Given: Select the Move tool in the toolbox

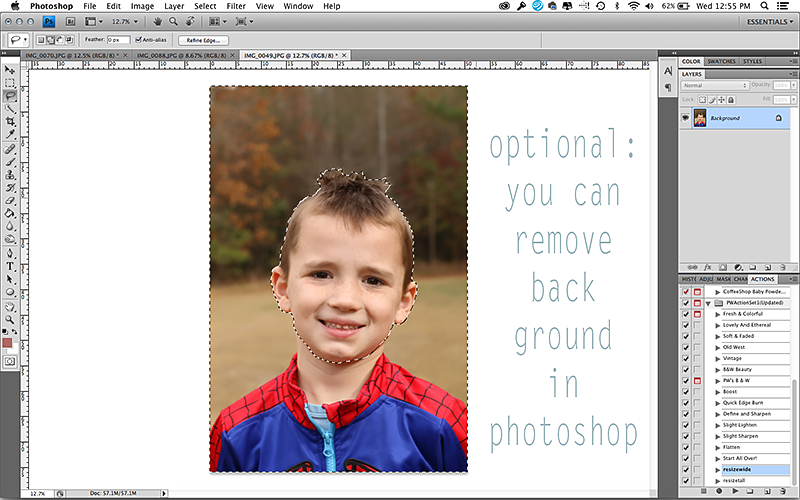Looking at the screenshot, I should [x=10, y=70].
